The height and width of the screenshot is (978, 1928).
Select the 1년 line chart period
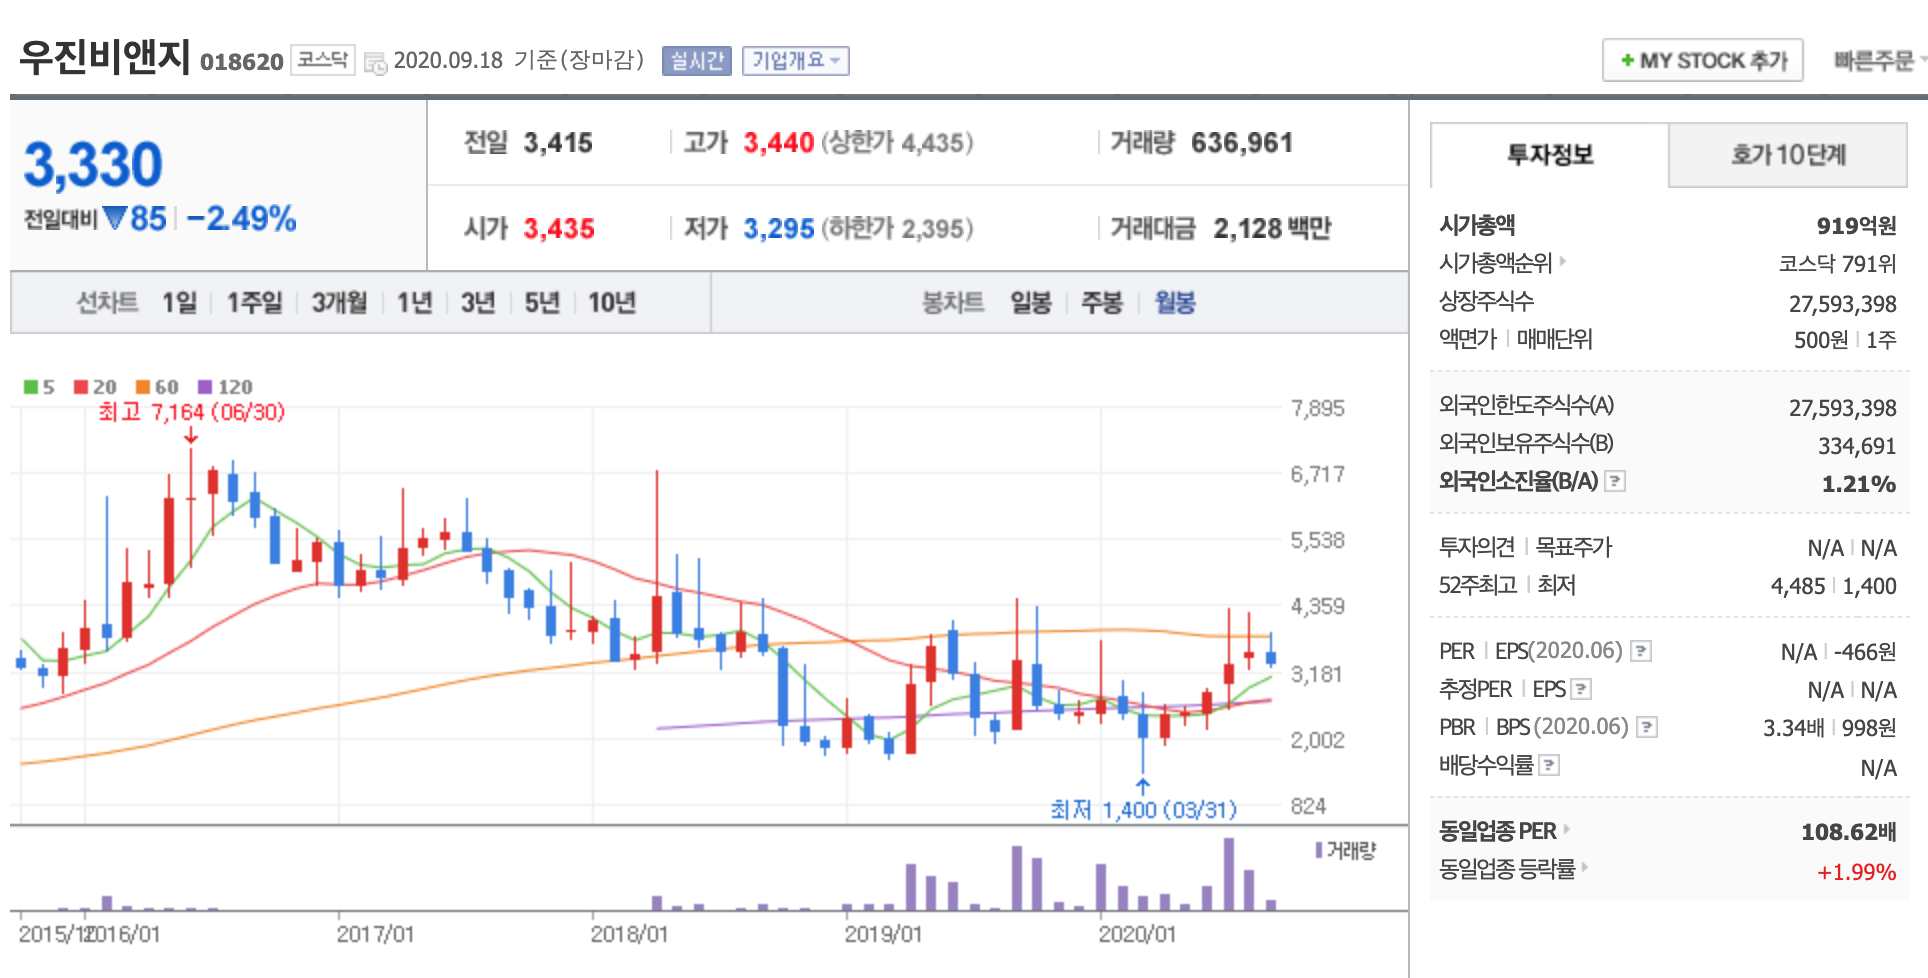(414, 303)
